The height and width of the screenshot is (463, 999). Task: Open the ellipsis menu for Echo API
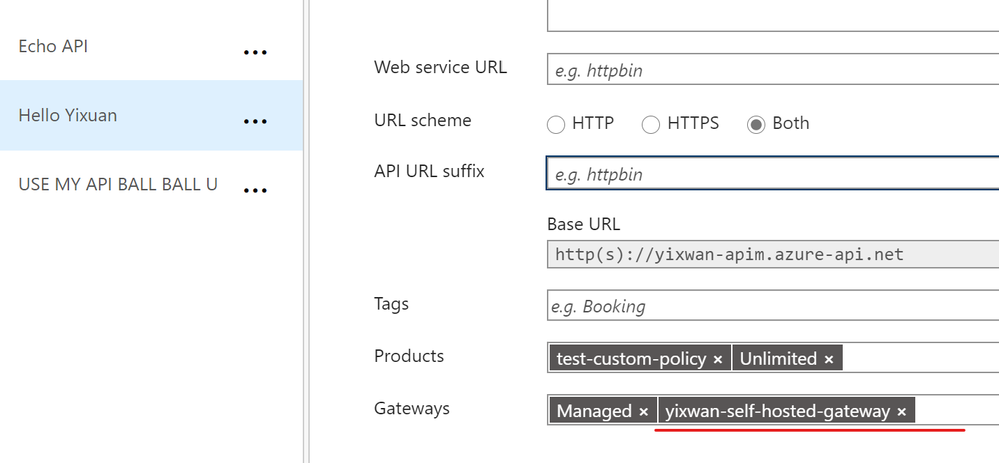click(x=255, y=53)
